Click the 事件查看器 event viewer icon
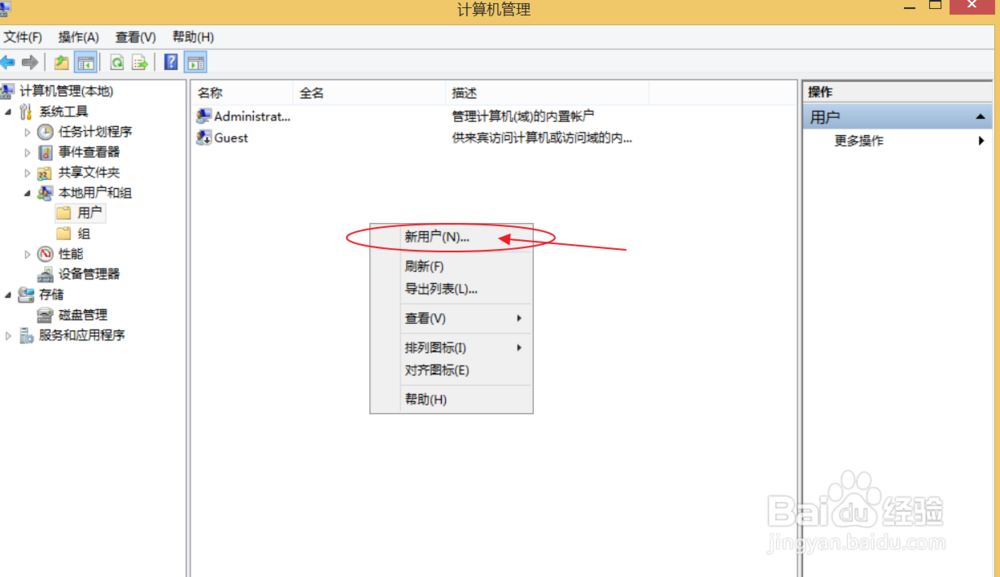The width and height of the screenshot is (1000, 577). (44, 152)
